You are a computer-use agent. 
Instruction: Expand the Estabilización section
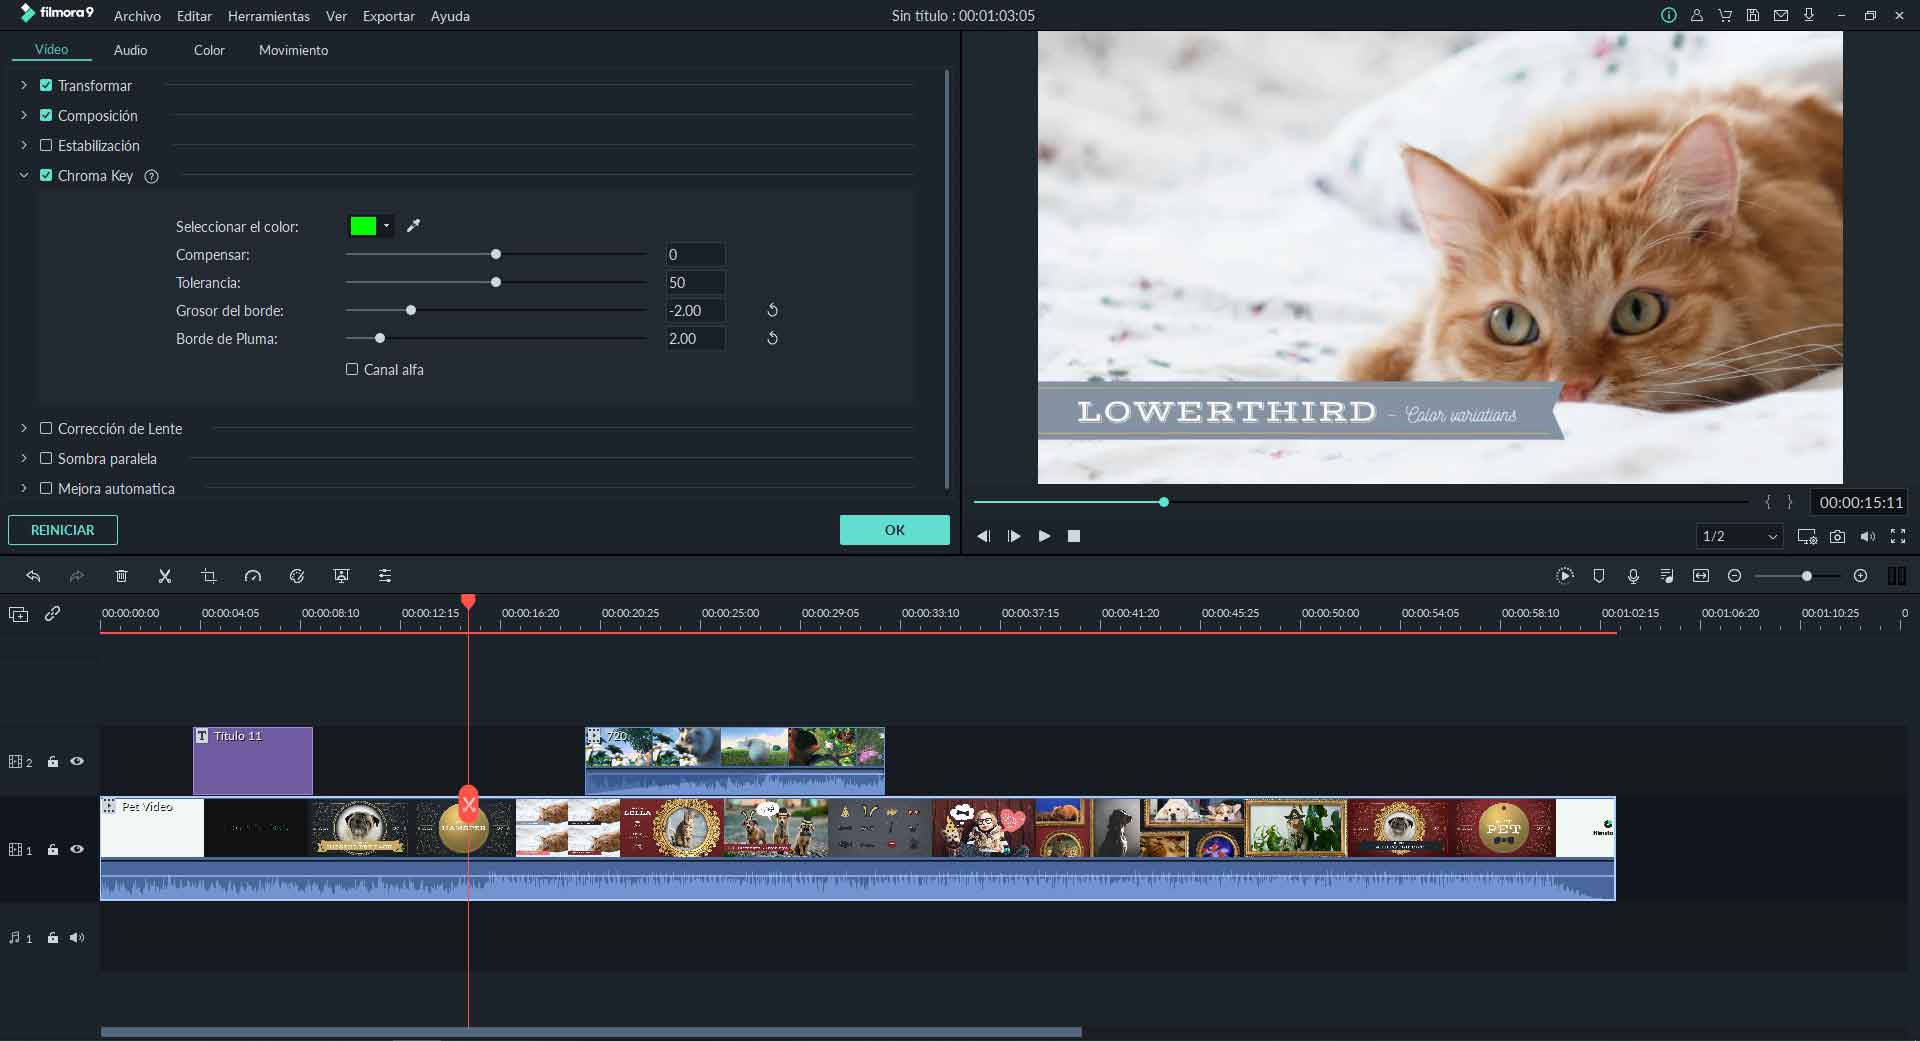click(24, 146)
